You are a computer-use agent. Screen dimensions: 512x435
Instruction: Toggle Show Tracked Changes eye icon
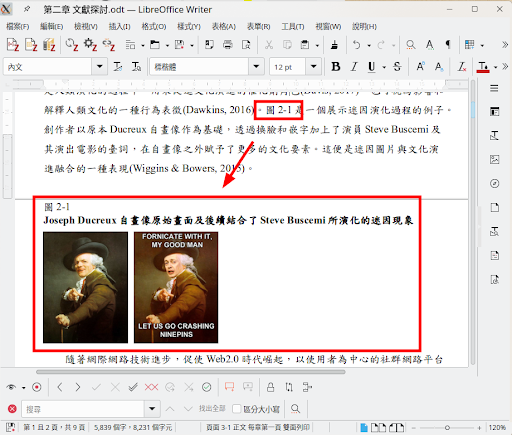coord(11,387)
